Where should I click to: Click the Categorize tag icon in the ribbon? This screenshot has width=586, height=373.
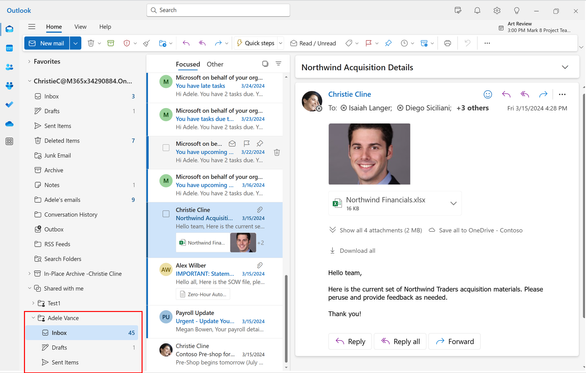tap(349, 43)
